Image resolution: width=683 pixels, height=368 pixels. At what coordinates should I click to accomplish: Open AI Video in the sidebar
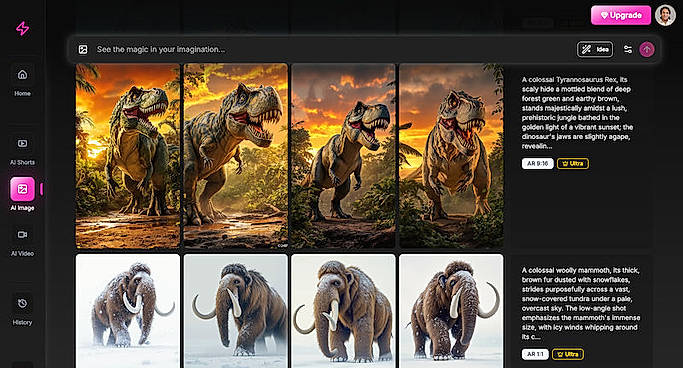click(x=22, y=241)
